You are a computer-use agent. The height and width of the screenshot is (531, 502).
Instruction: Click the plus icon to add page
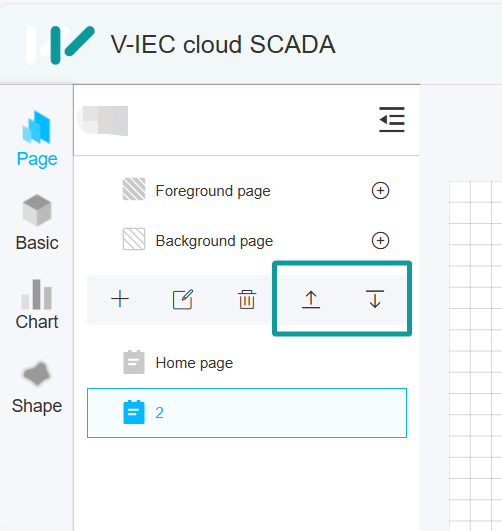[x=120, y=299]
